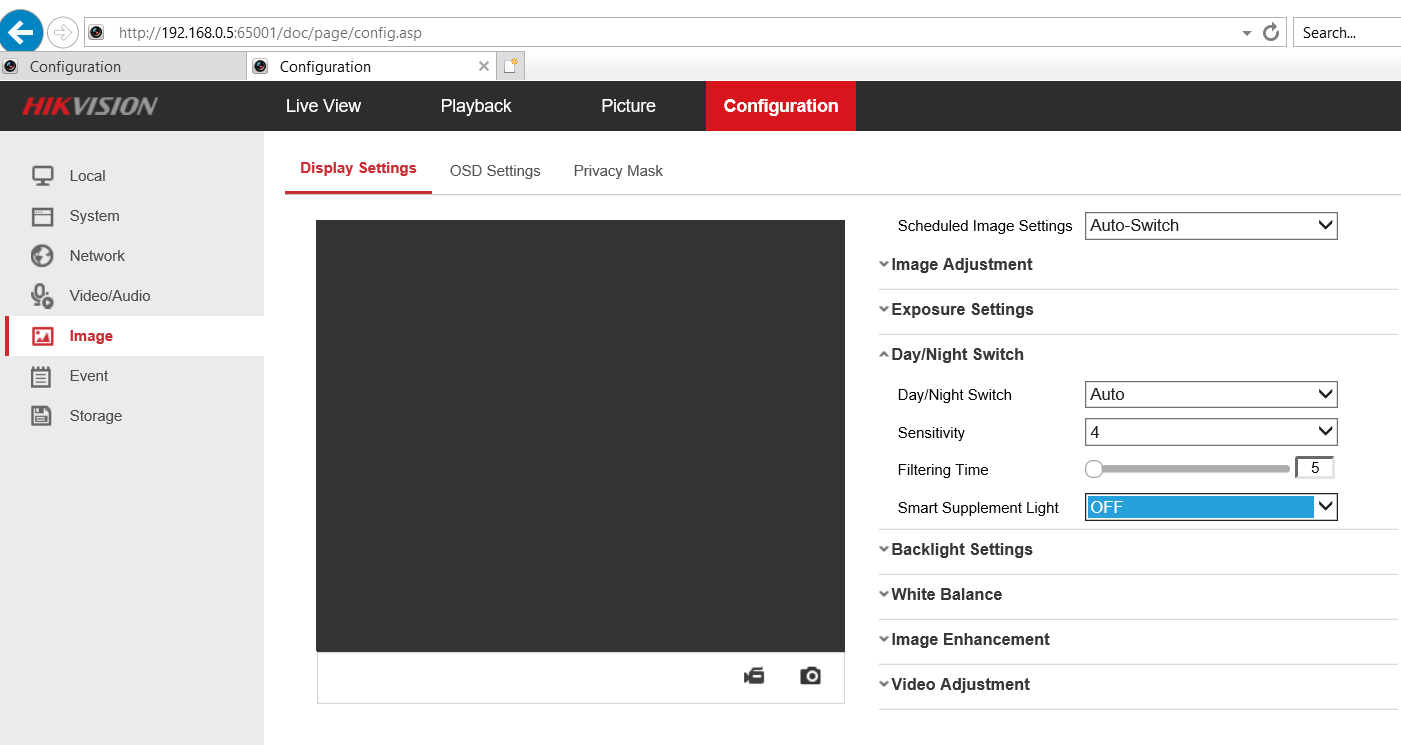Image resolution: width=1401 pixels, height=745 pixels.
Task: Open the Playback page
Action: pyautogui.click(x=476, y=106)
